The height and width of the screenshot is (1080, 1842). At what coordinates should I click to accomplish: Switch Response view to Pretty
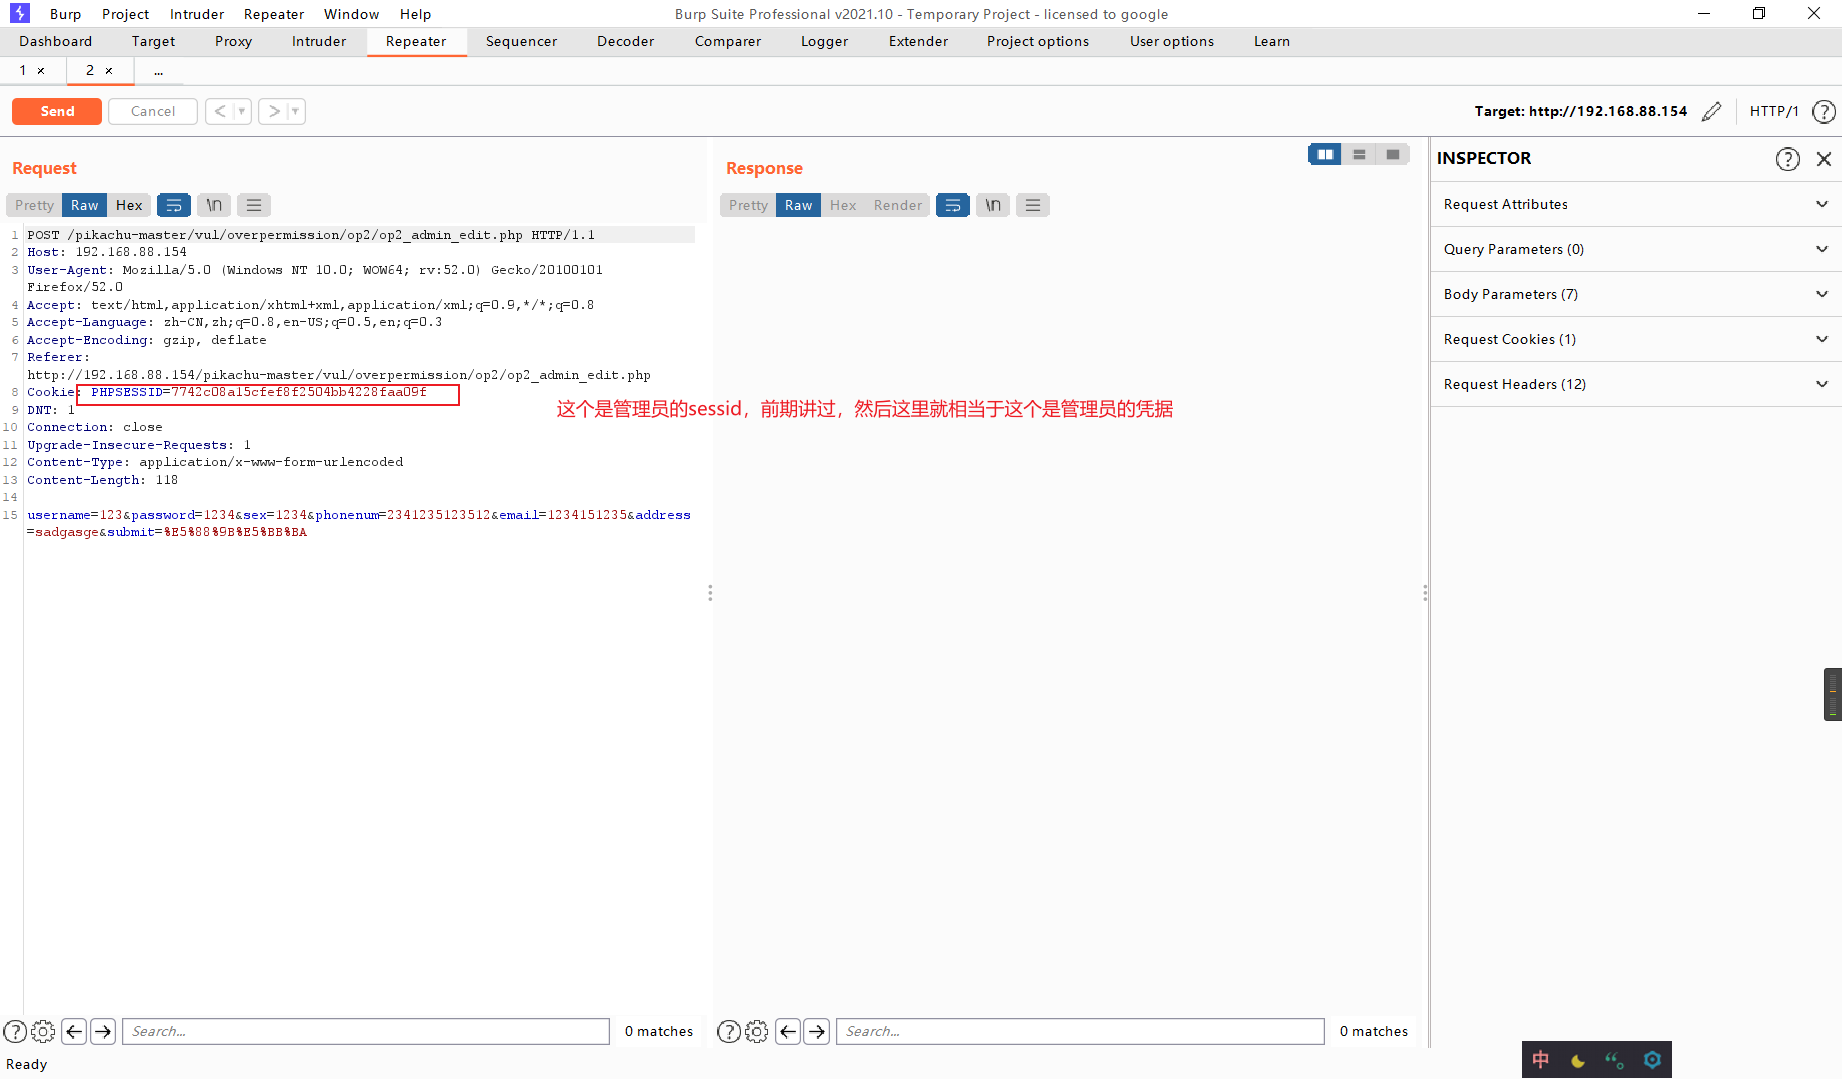(x=748, y=205)
